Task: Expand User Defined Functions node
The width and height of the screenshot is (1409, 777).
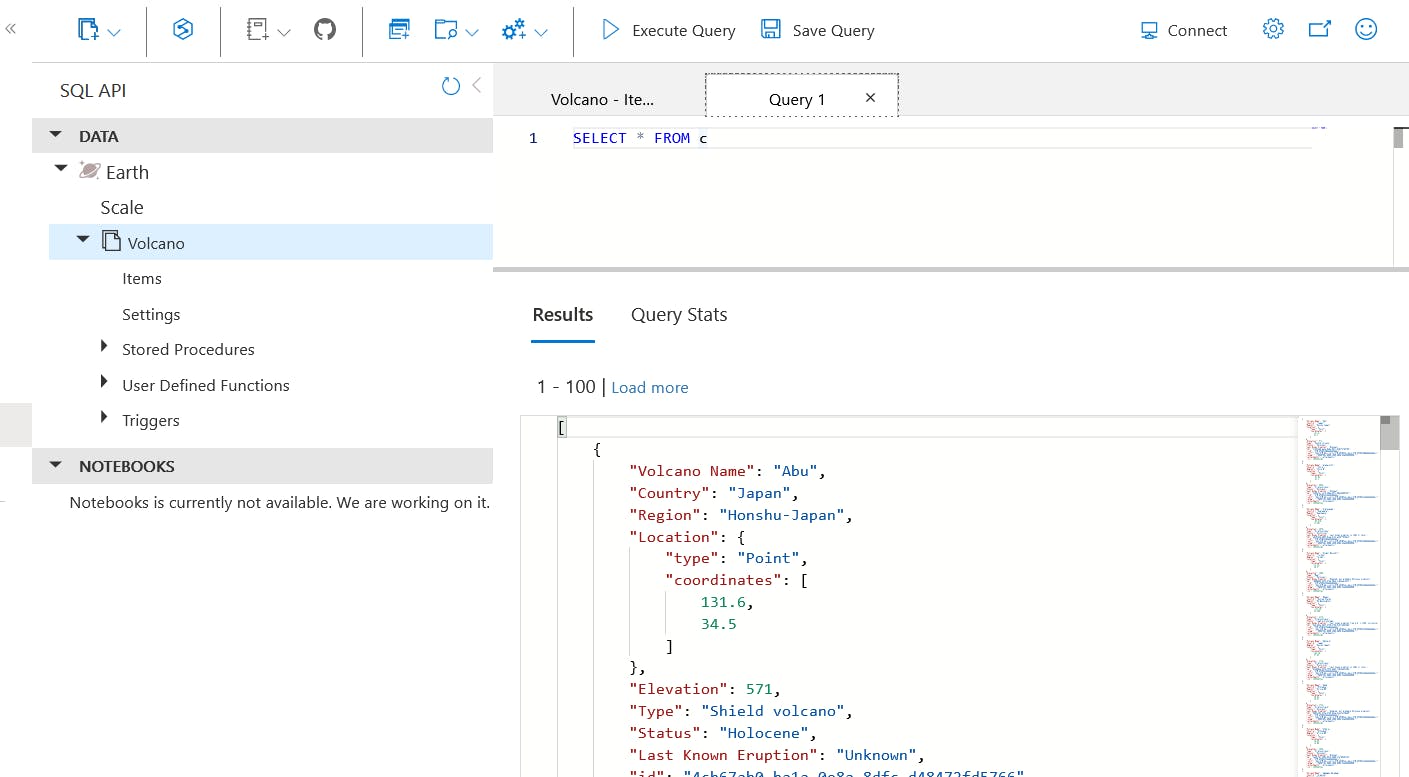Action: [x=104, y=383]
